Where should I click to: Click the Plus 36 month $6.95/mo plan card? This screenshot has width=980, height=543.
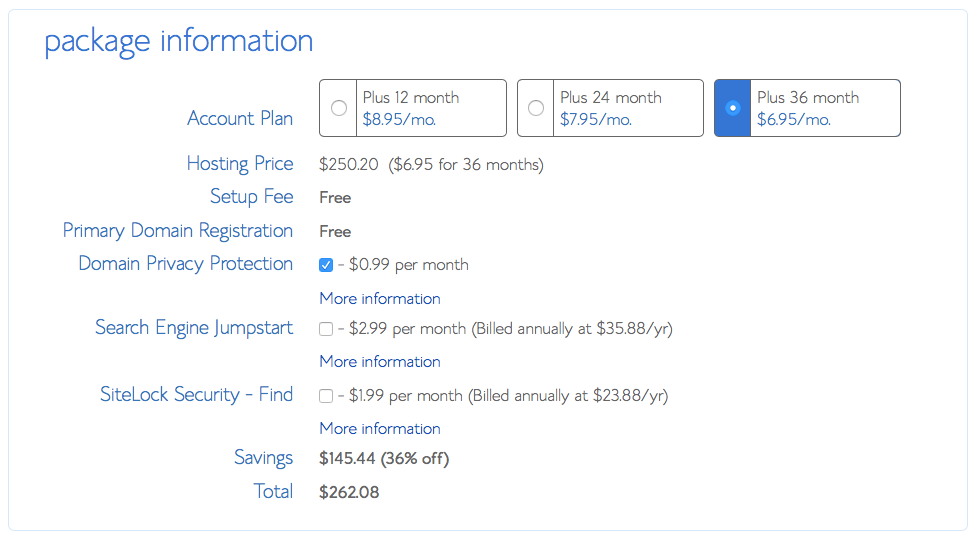tap(807, 108)
